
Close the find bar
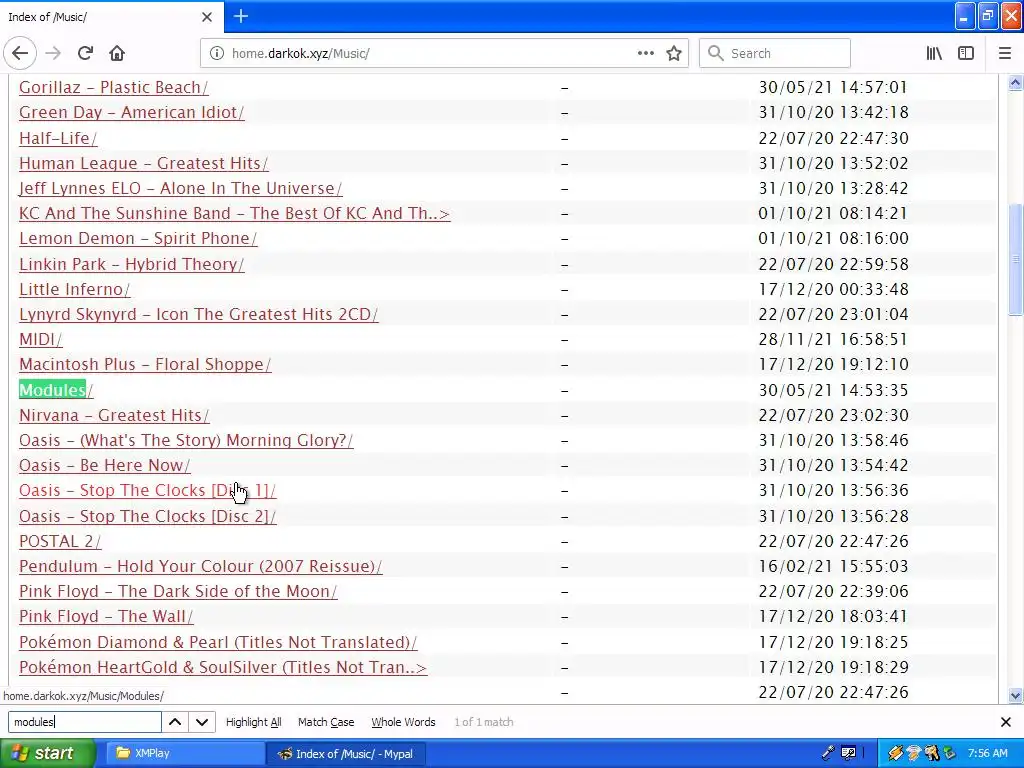click(1006, 722)
